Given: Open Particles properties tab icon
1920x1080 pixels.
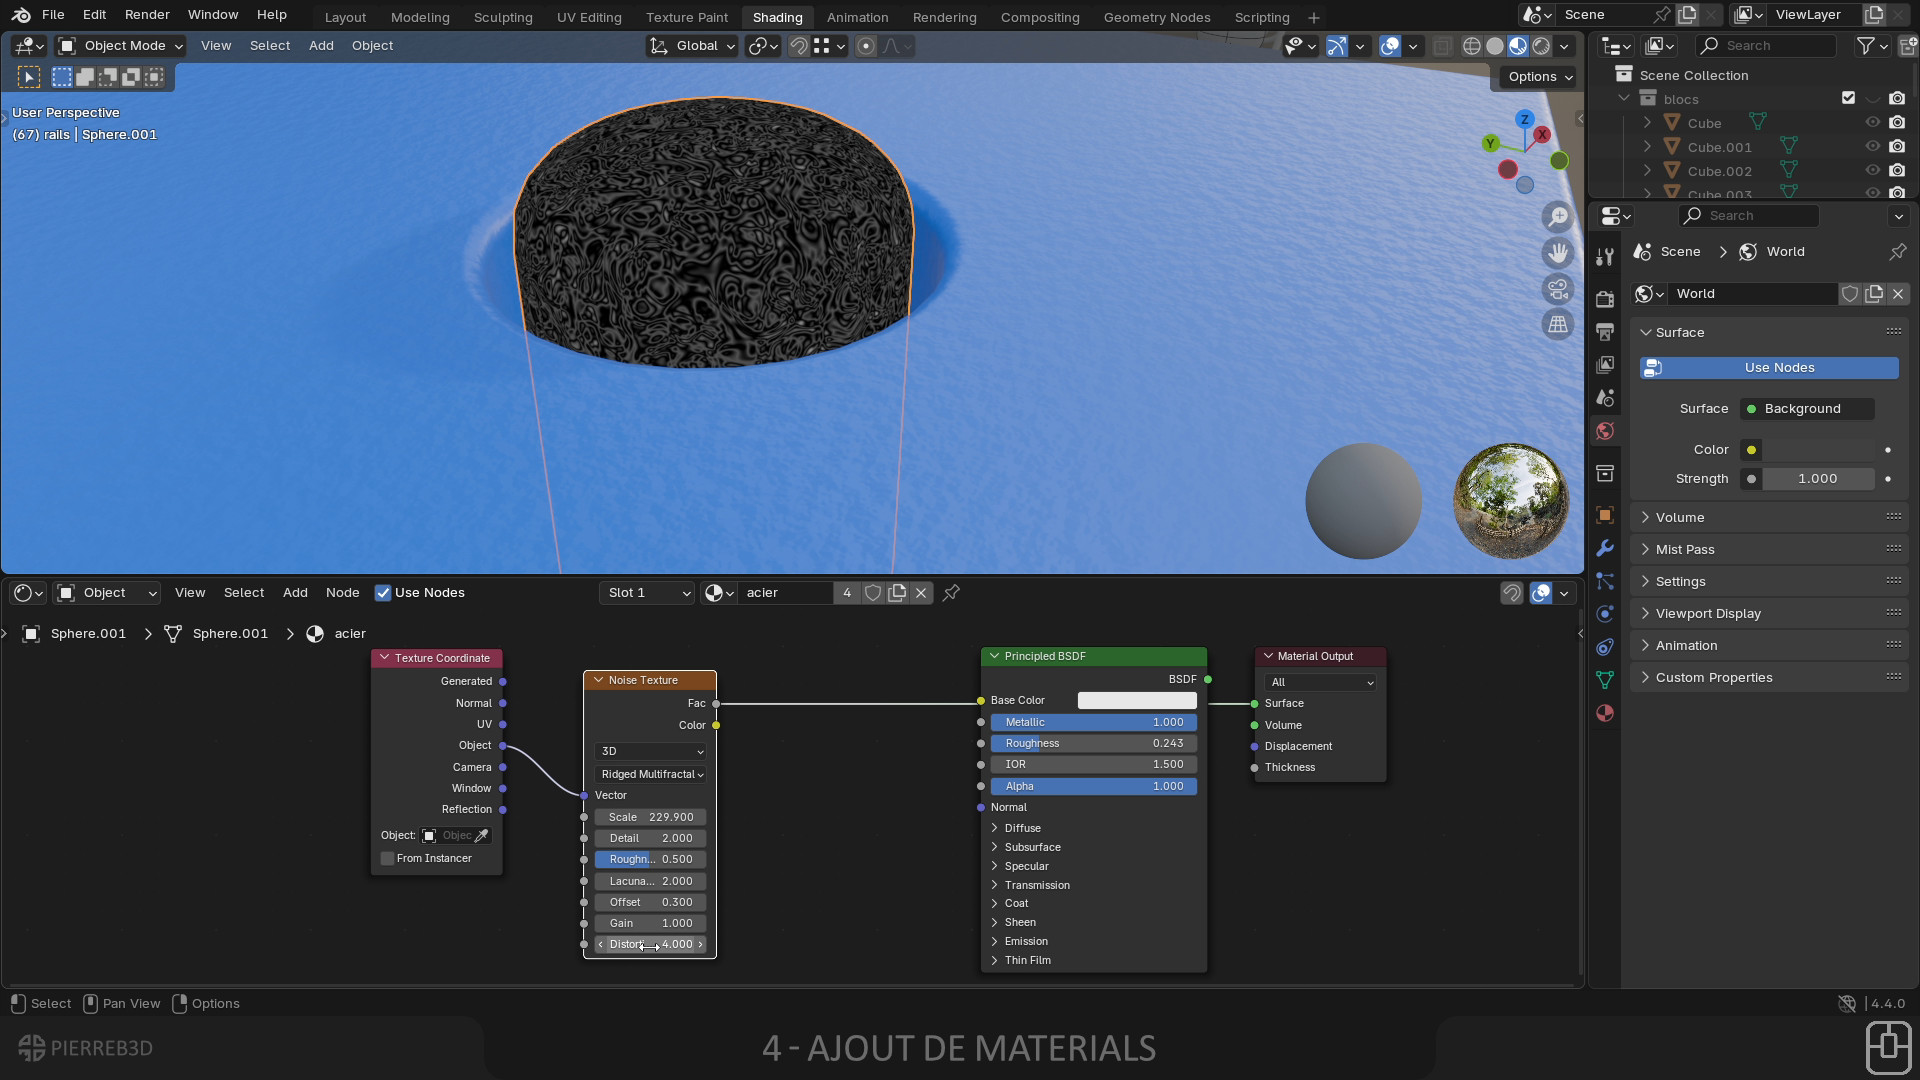Looking at the screenshot, I should point(1605,581).
